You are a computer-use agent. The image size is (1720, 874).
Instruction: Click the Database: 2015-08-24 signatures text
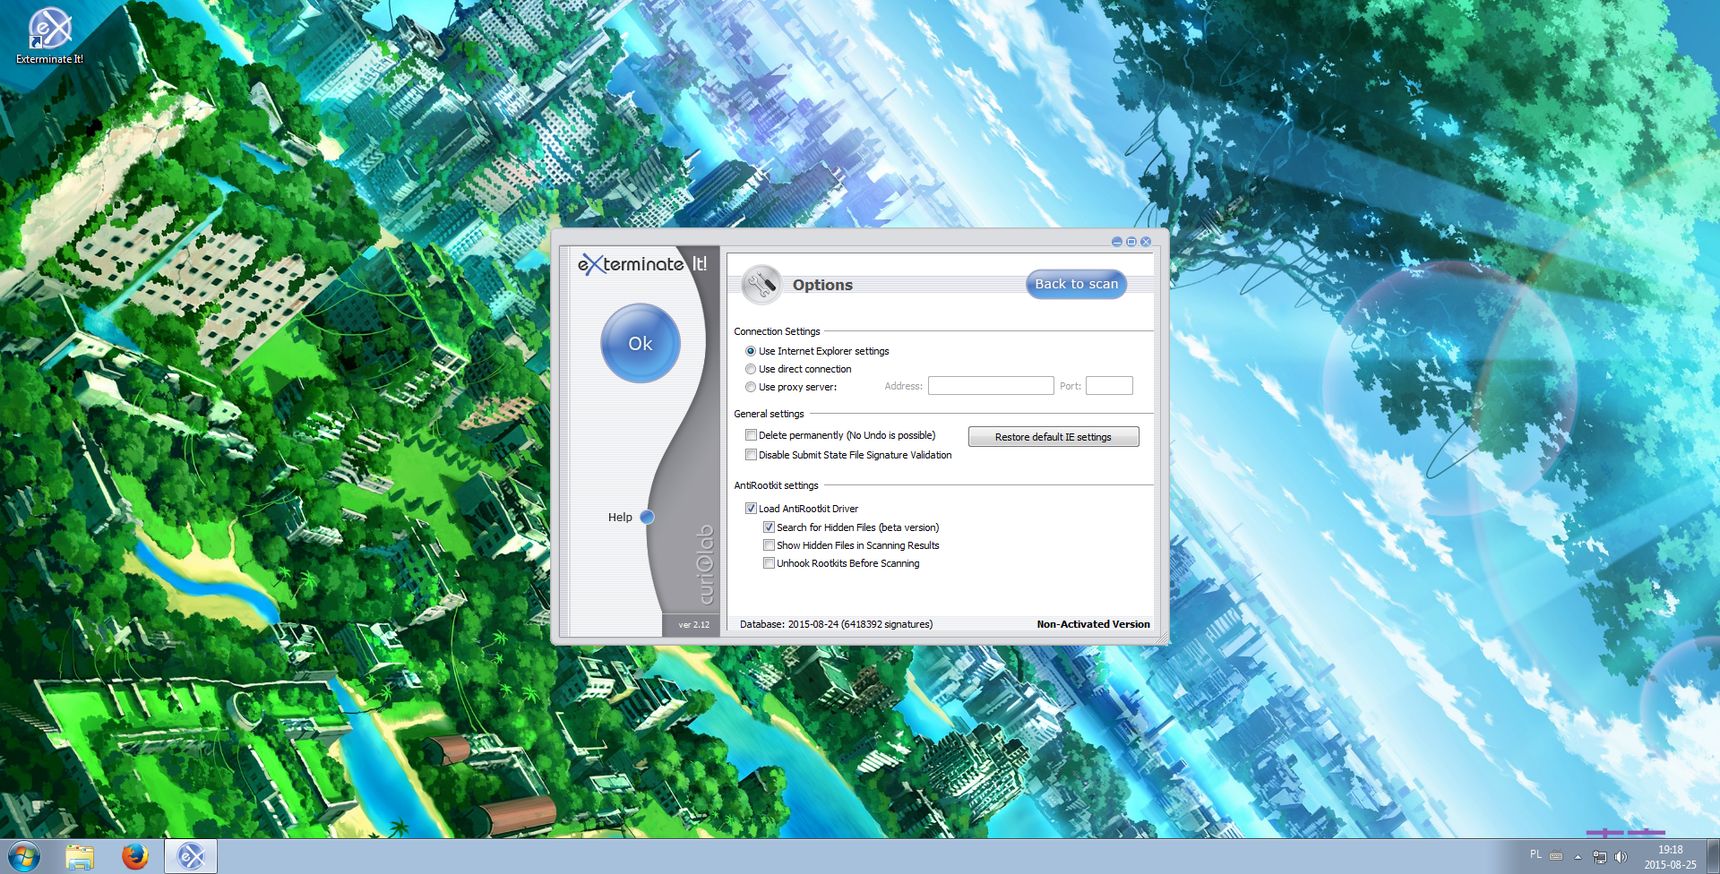click(x=836, y=624)
